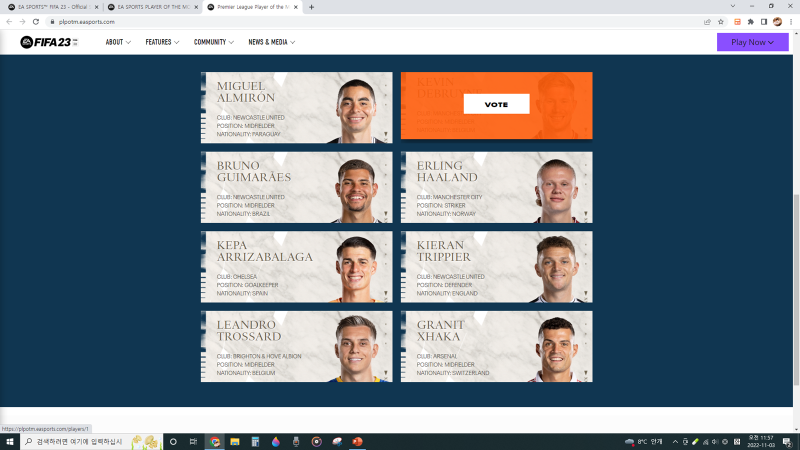This screenshot has width=800, height=450.
Task: Open Cortana circle on taskbar
Action: (x=173, y=442)
